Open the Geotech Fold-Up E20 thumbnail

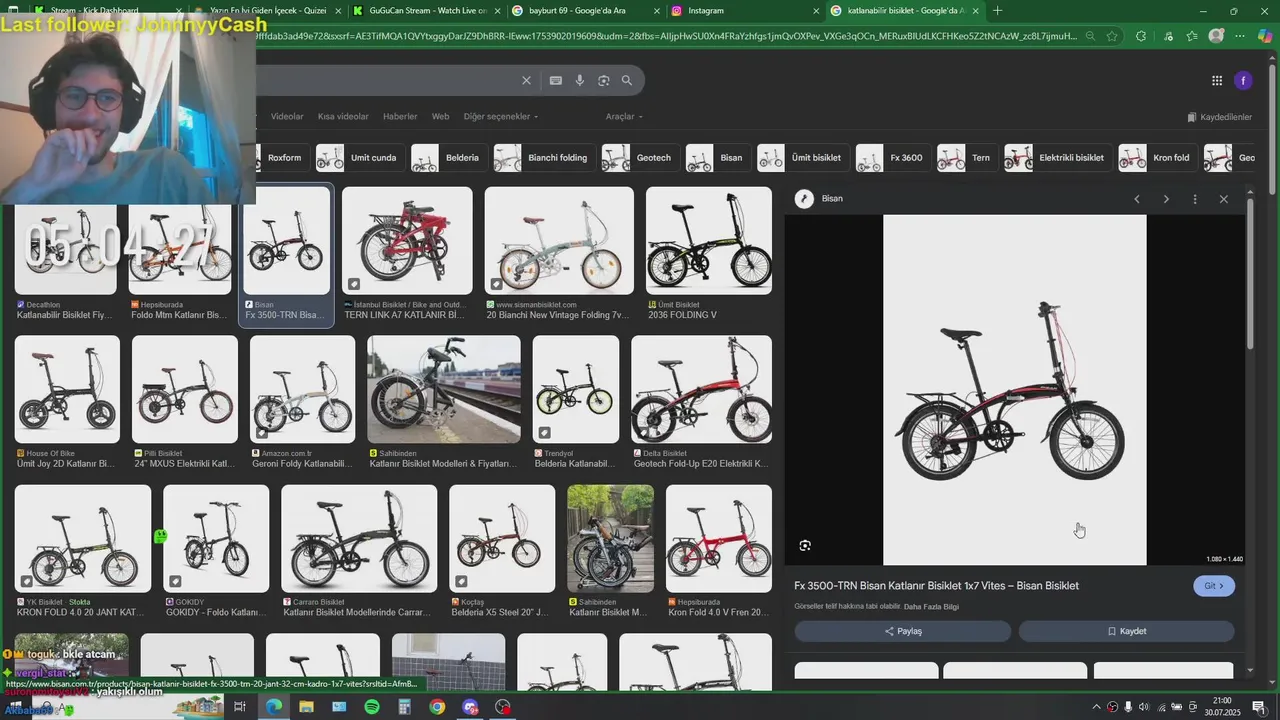click(x=701, y=389)
